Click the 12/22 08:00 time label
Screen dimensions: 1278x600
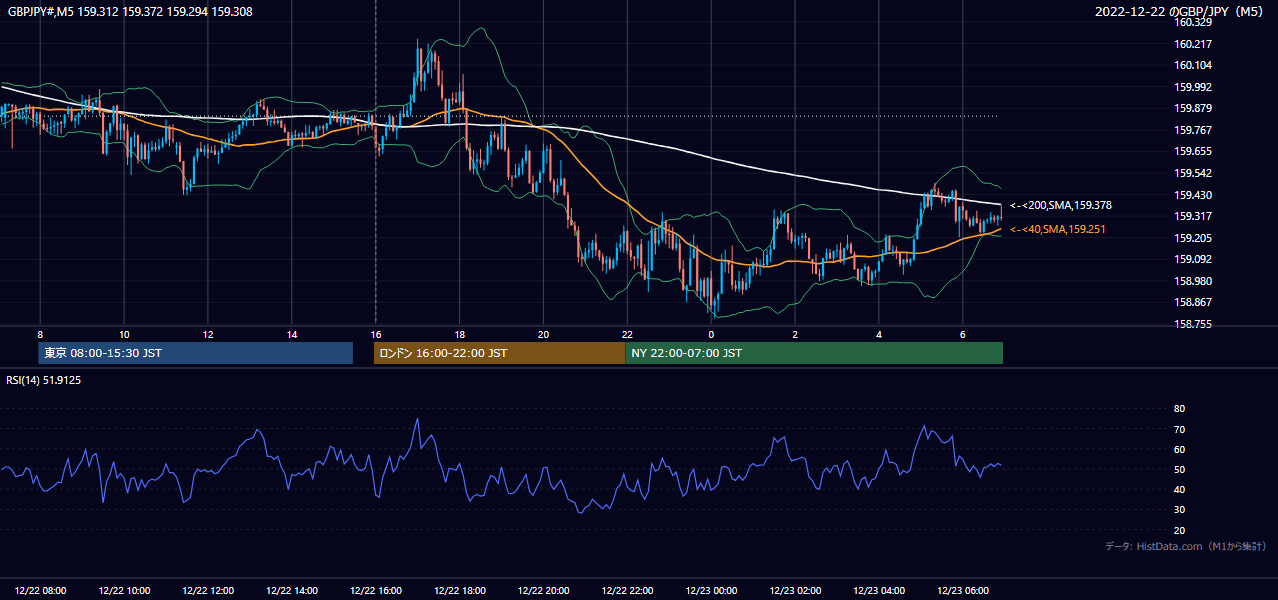point(41,591)
